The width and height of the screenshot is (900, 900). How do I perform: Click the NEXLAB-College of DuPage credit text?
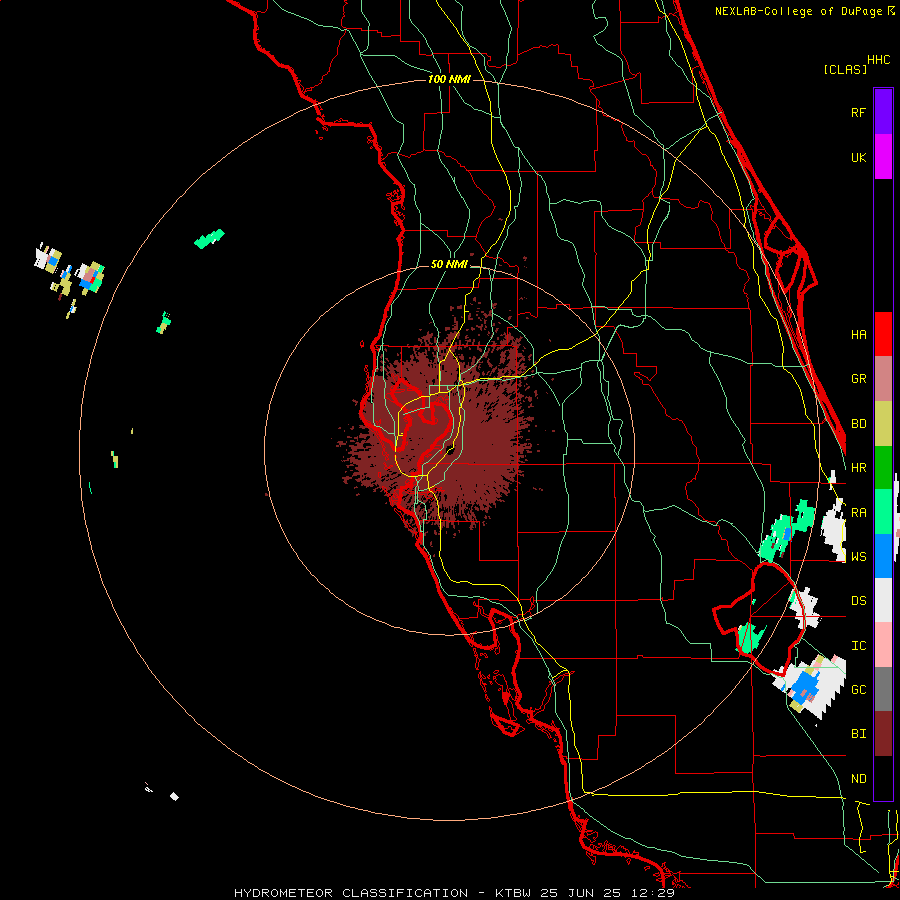pos(804,11)
